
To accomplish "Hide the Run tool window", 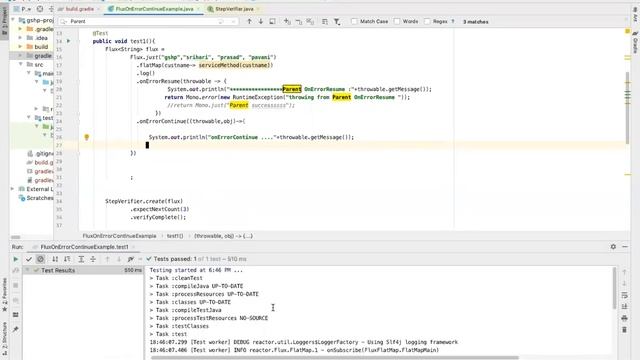I will click(x=625, y=247).
